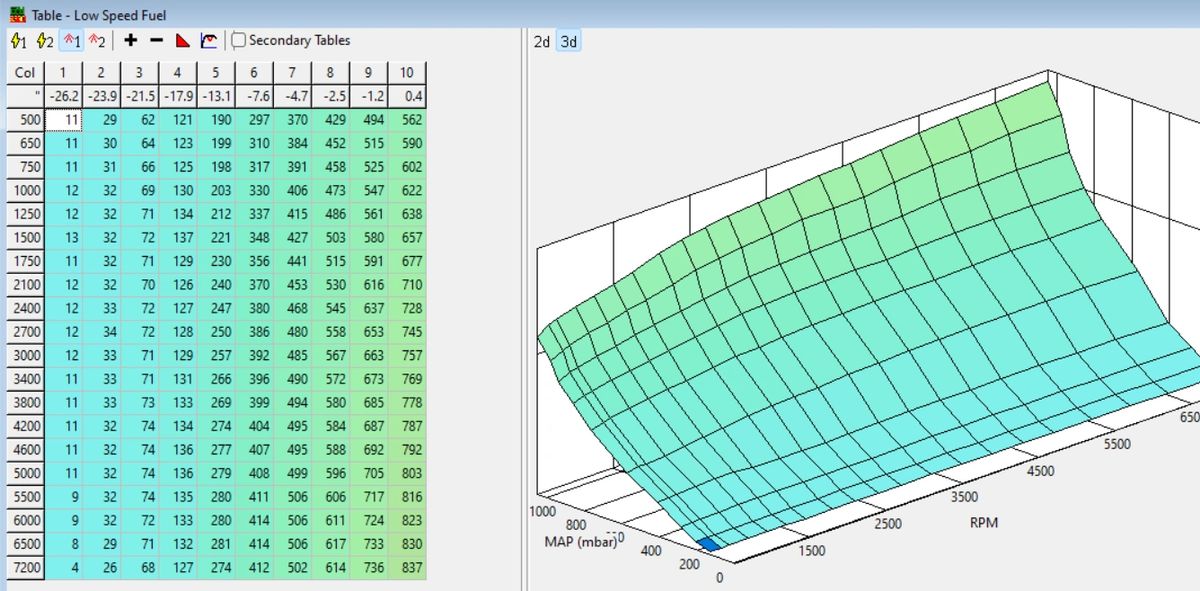1200x591 pixels.
Task: Select the red triangle interpolation tool
Action: point(185,41)
